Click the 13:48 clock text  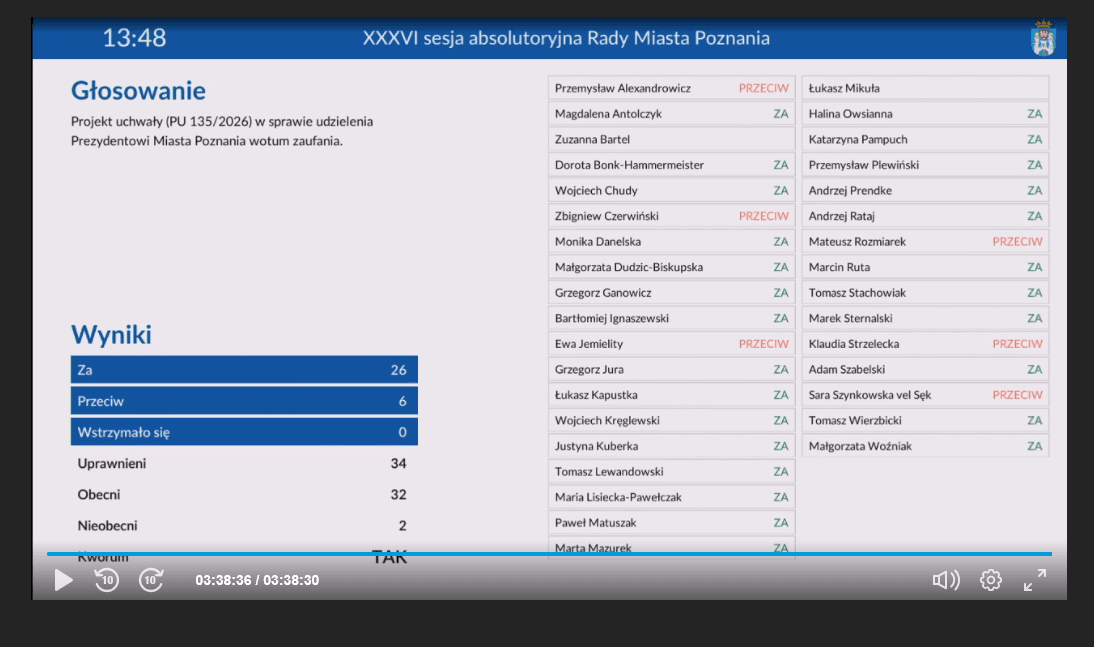pos(134,38)
